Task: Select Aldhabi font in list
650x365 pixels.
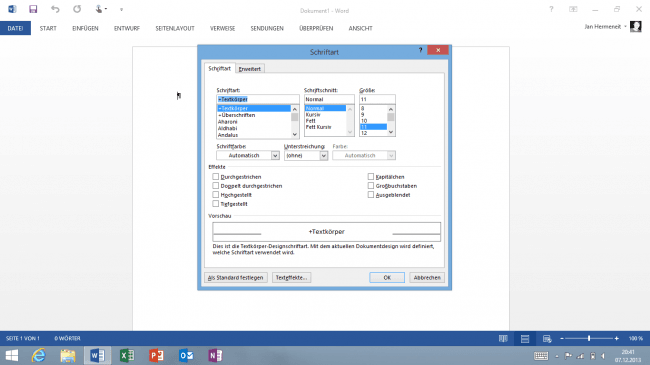Action: point(254,128)
